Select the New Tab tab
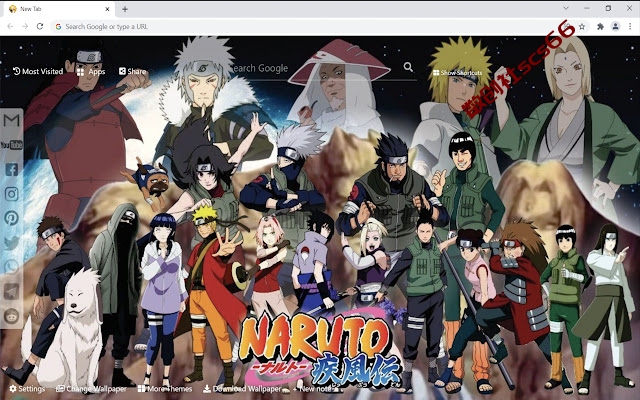 59,9
